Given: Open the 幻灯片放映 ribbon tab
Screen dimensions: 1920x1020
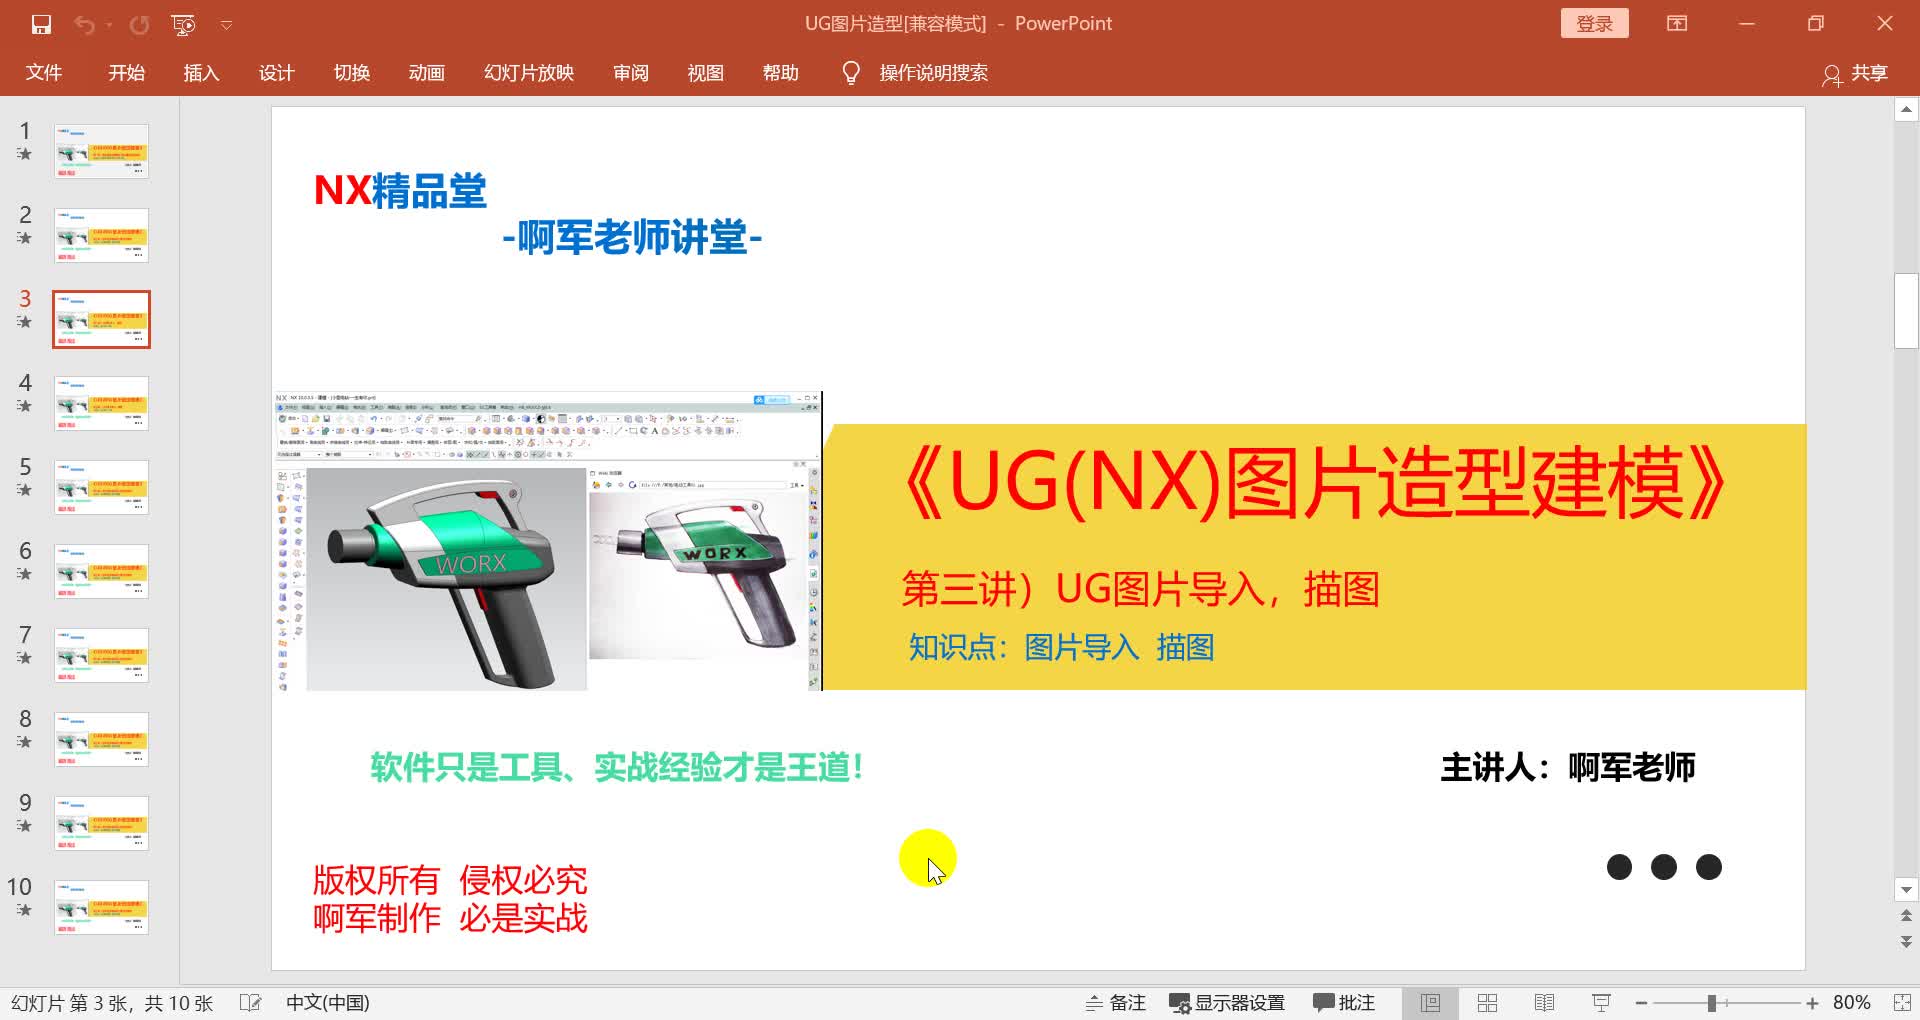Looking at the screenshot, I should click(528, 73).
